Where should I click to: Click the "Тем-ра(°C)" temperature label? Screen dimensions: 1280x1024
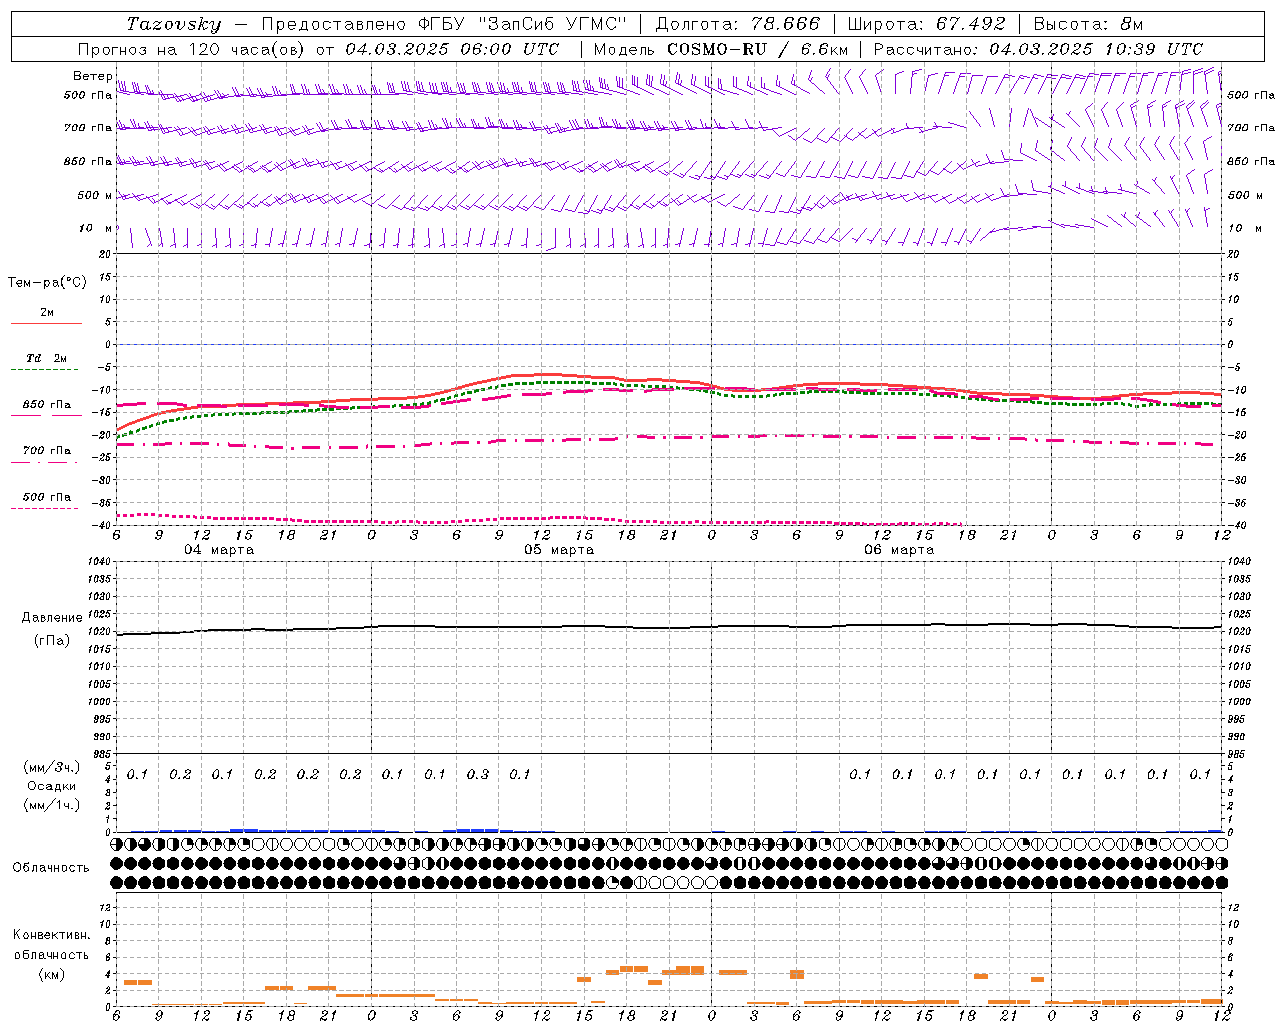[47, 283]
